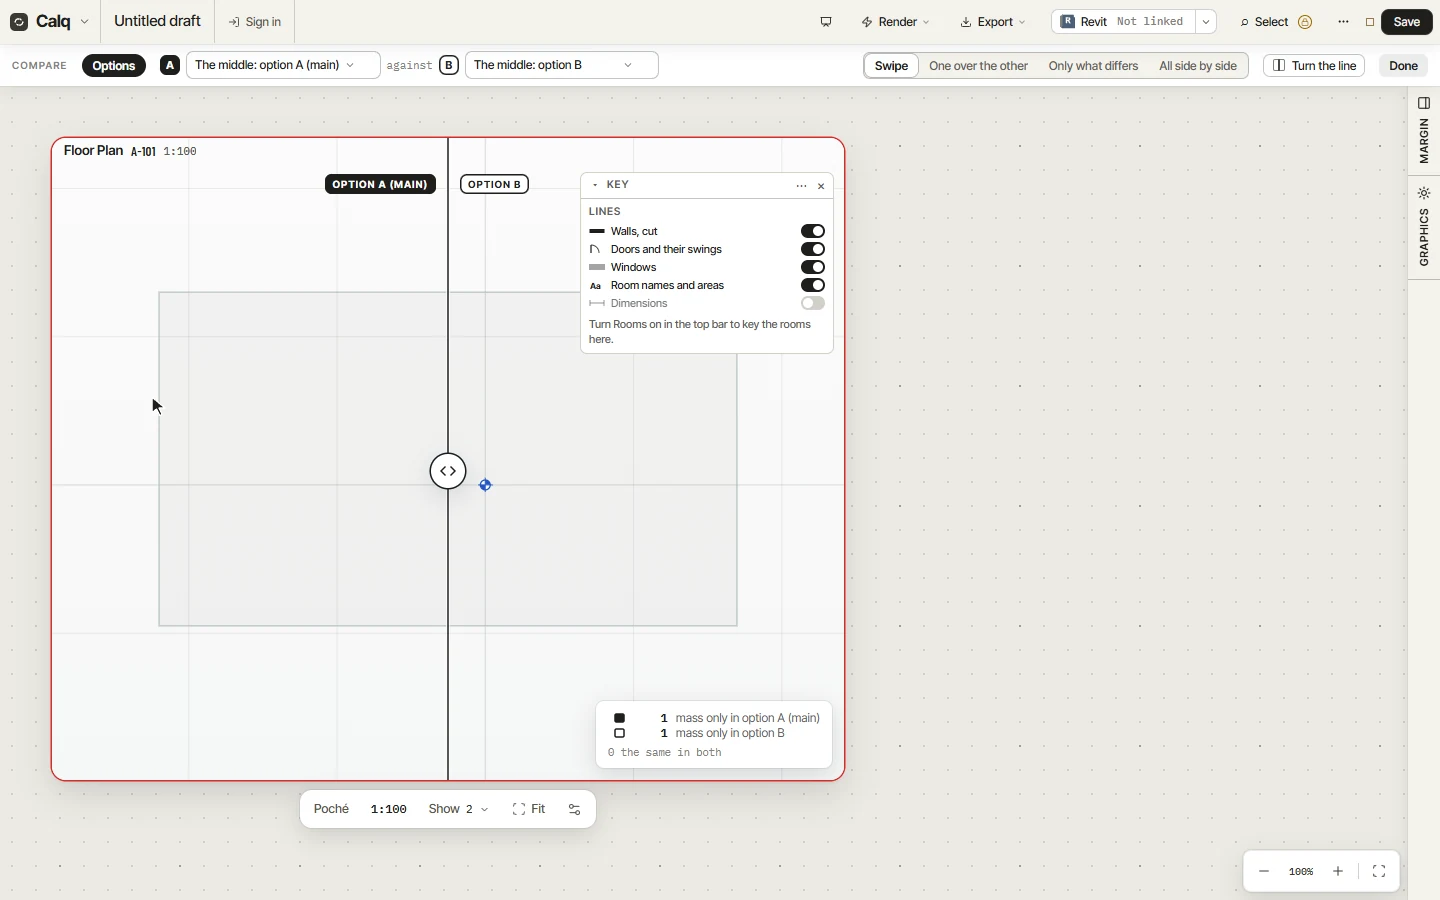The width and height of the screenshot is (1440, 900).
Task: Switch to One over the other mode
Action: [978, 66]
